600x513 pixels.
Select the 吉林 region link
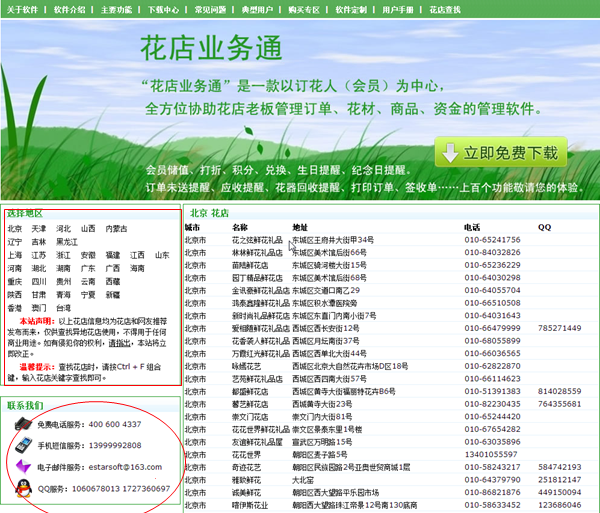point(39,242)
